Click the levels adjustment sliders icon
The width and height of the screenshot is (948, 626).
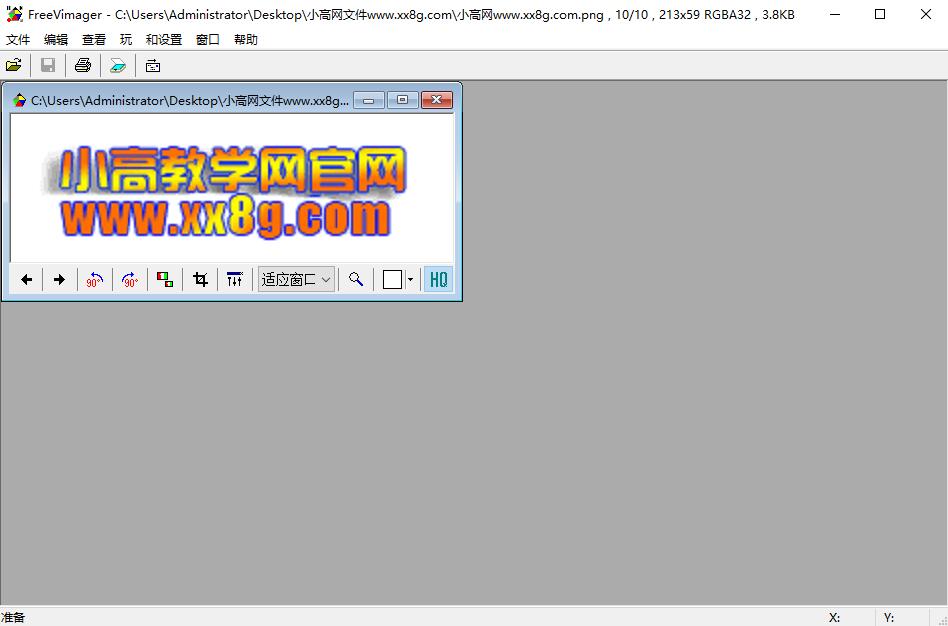(x=235, y=279)
